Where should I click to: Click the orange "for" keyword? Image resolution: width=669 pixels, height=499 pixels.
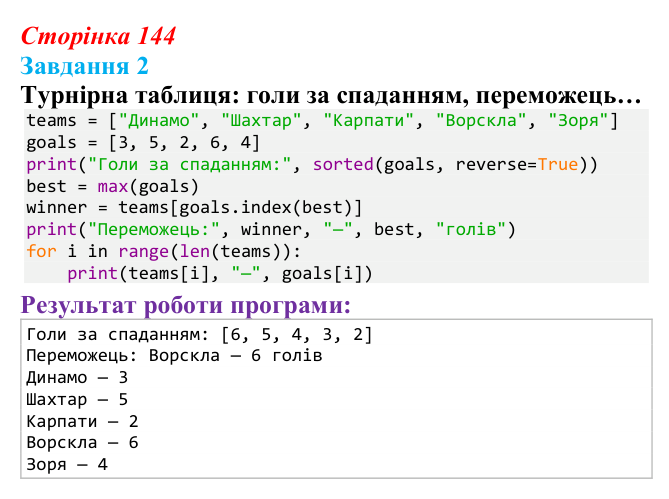click(x=41, y=252)
